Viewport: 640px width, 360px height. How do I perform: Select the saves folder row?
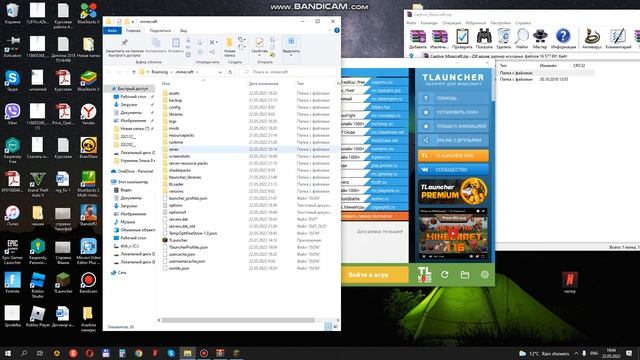(x=250, y=149)
